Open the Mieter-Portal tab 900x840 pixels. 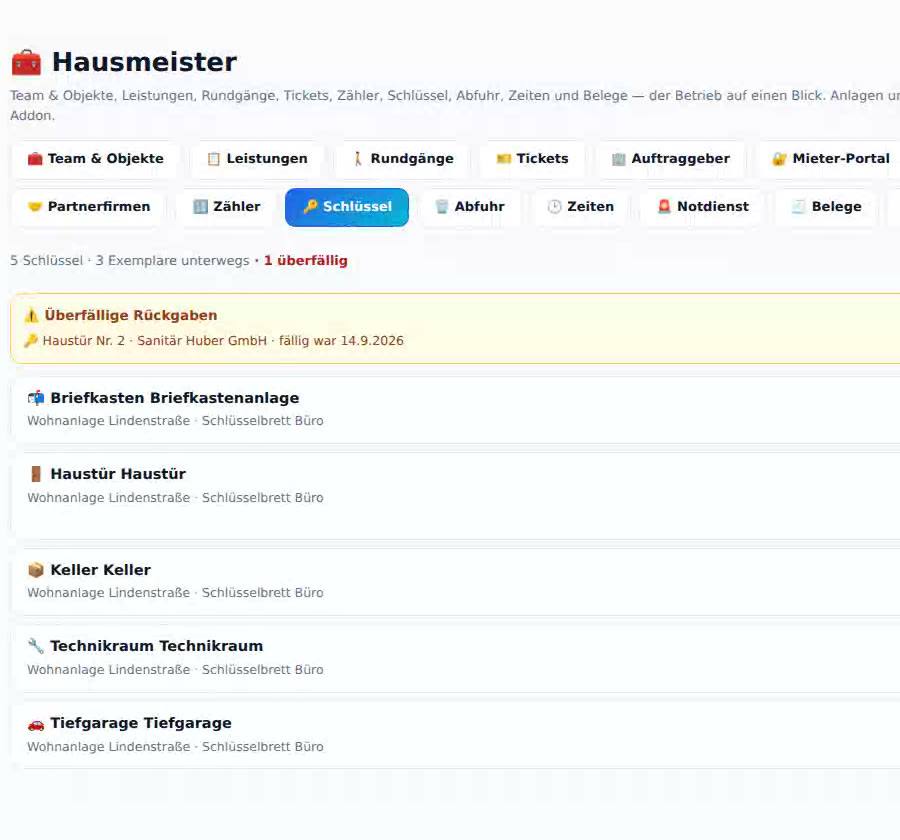tap(831, 158)
